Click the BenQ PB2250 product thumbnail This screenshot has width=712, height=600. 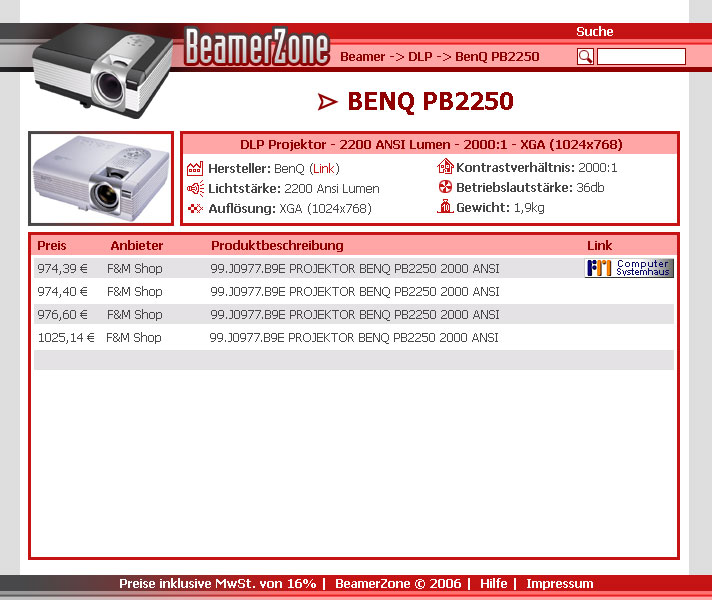coord(101,179)
